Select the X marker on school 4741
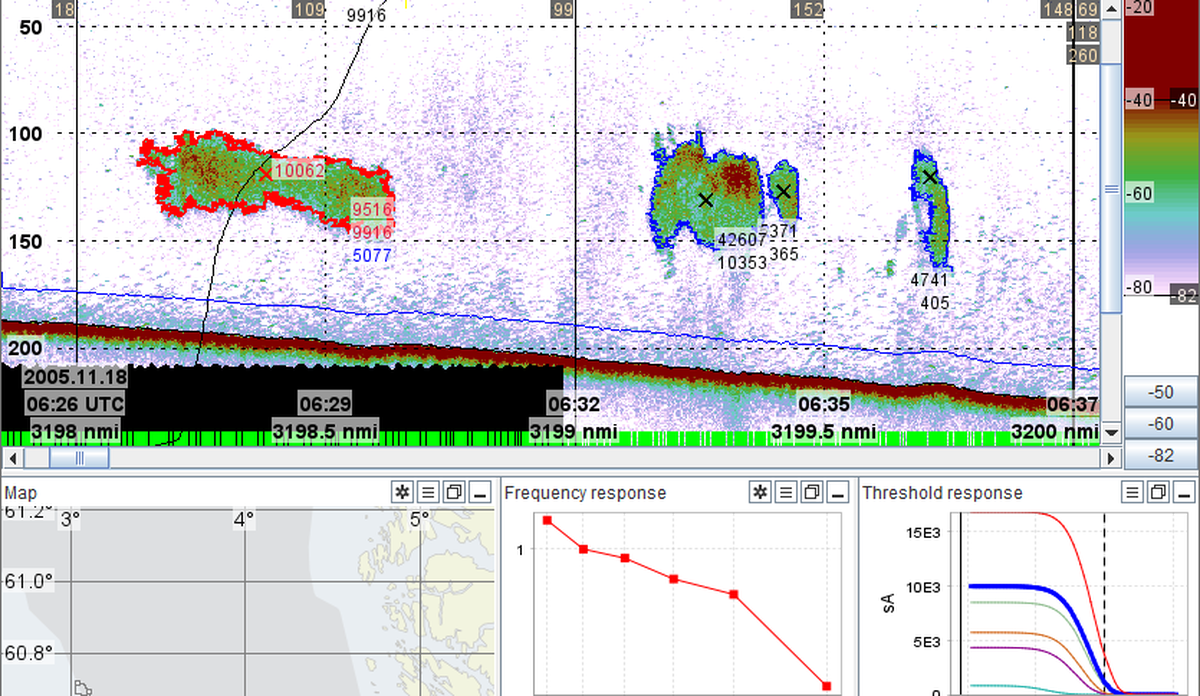1200x696 pixels. point(929,177)
